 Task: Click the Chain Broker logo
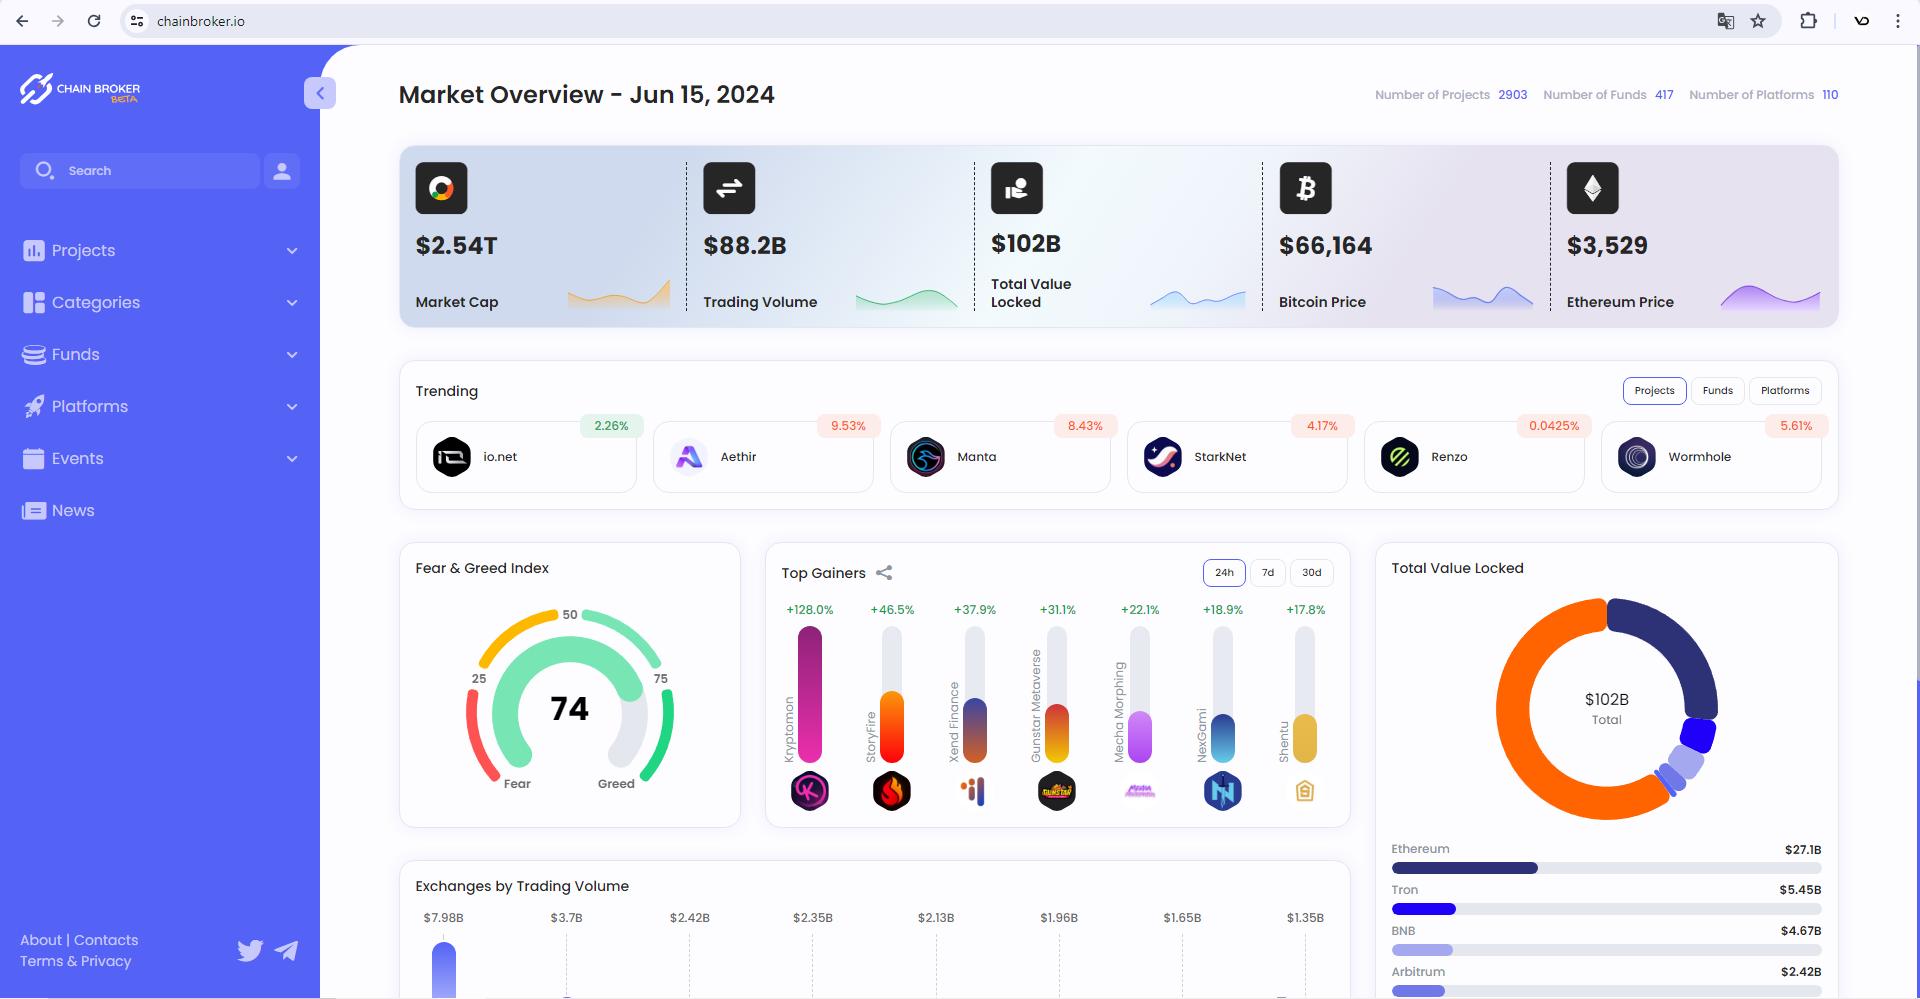tap(80, 89)
